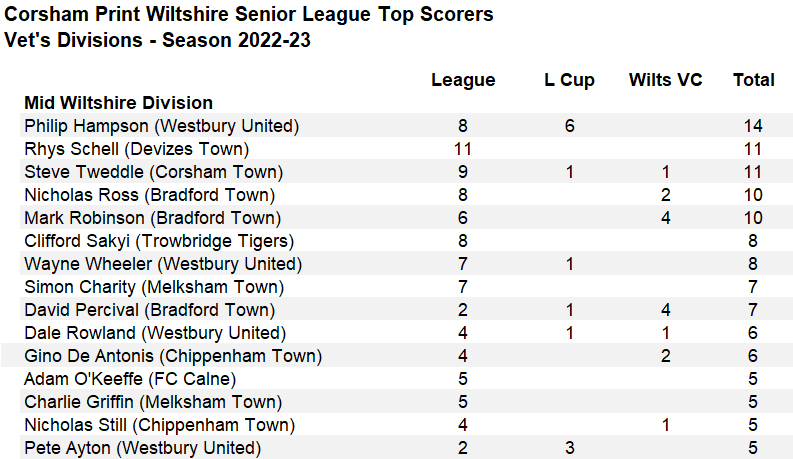Click the Total column header
The height and width of the screenshot is (459, 793).
[754, 80]
